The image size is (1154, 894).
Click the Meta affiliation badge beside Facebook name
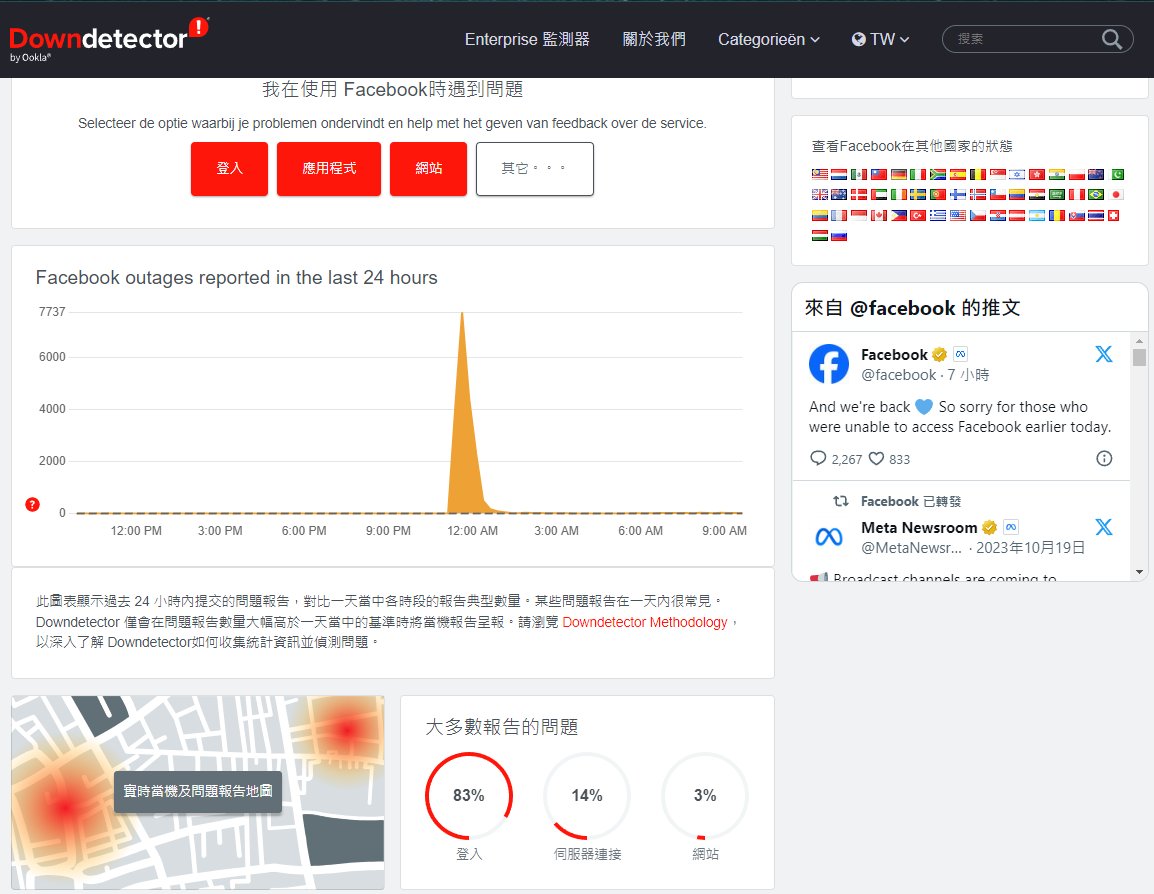[960, 354]
